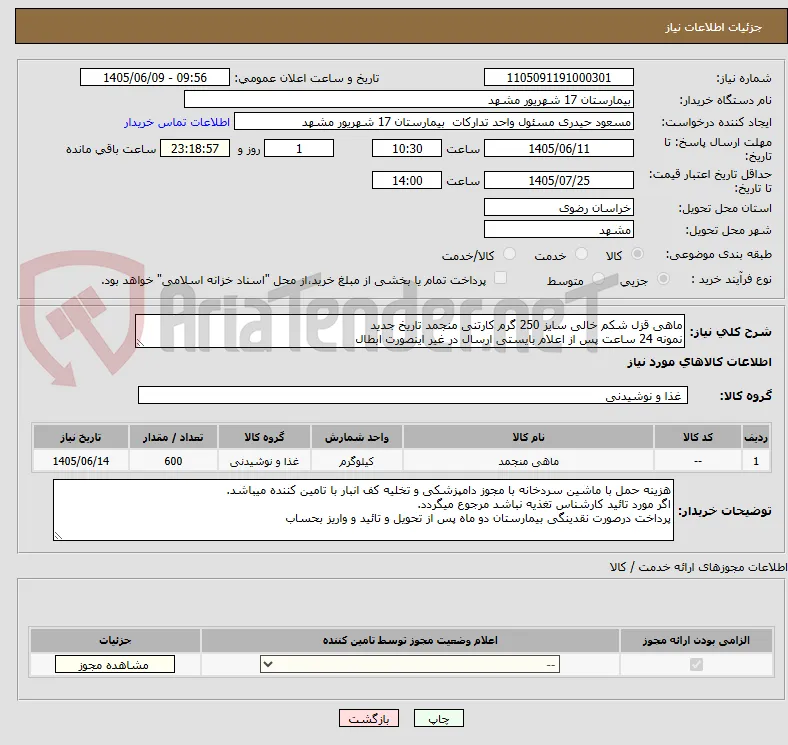Click the کیلوگرم unit cell
The image size is (788, 745).
(x=356, y=461)
